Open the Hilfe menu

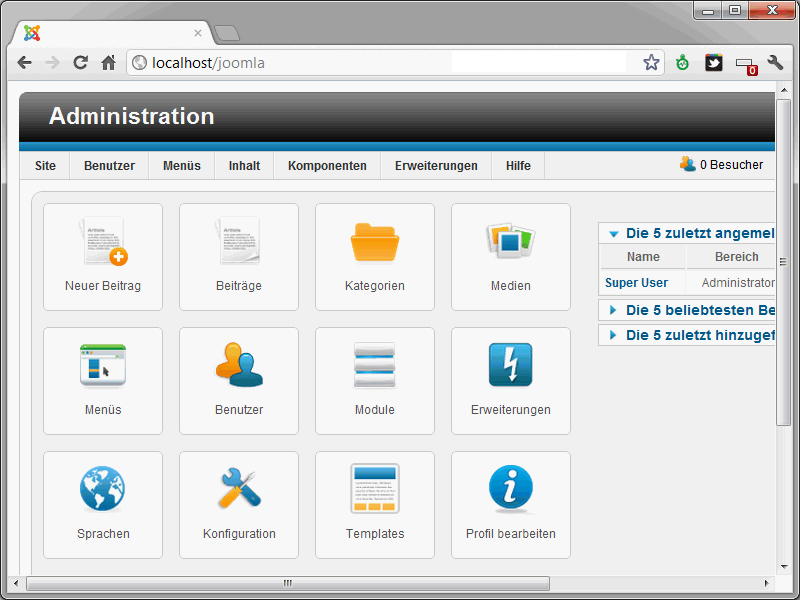tap(517, 165)
